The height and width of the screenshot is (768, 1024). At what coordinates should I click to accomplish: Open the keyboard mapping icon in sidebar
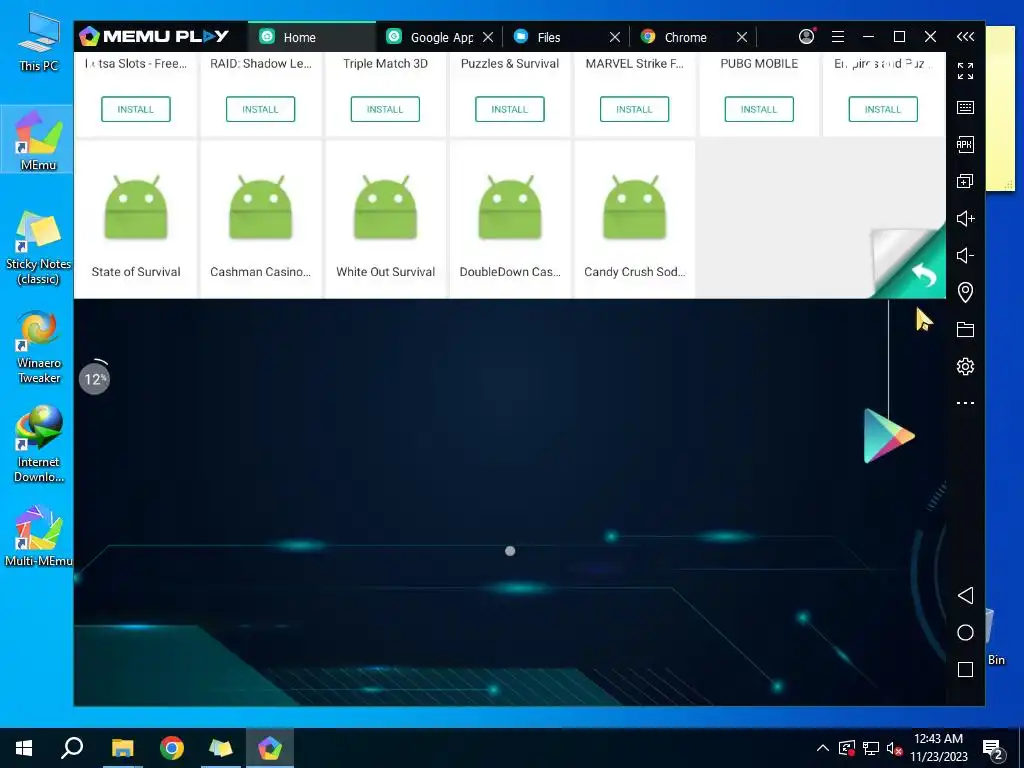pyautogui.click(x=965, y=108)
